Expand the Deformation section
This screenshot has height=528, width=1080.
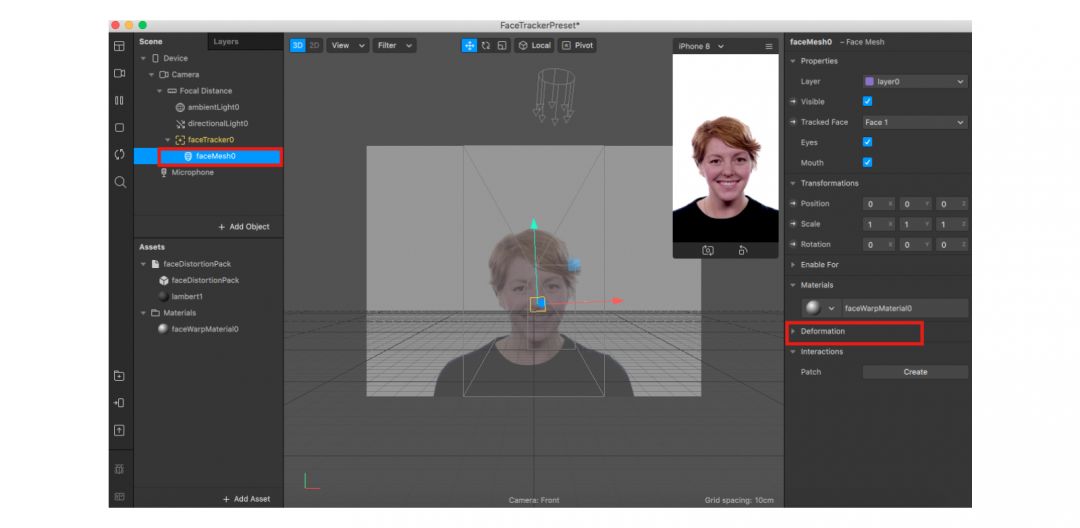pyautogui.click(x=822, y=331)
